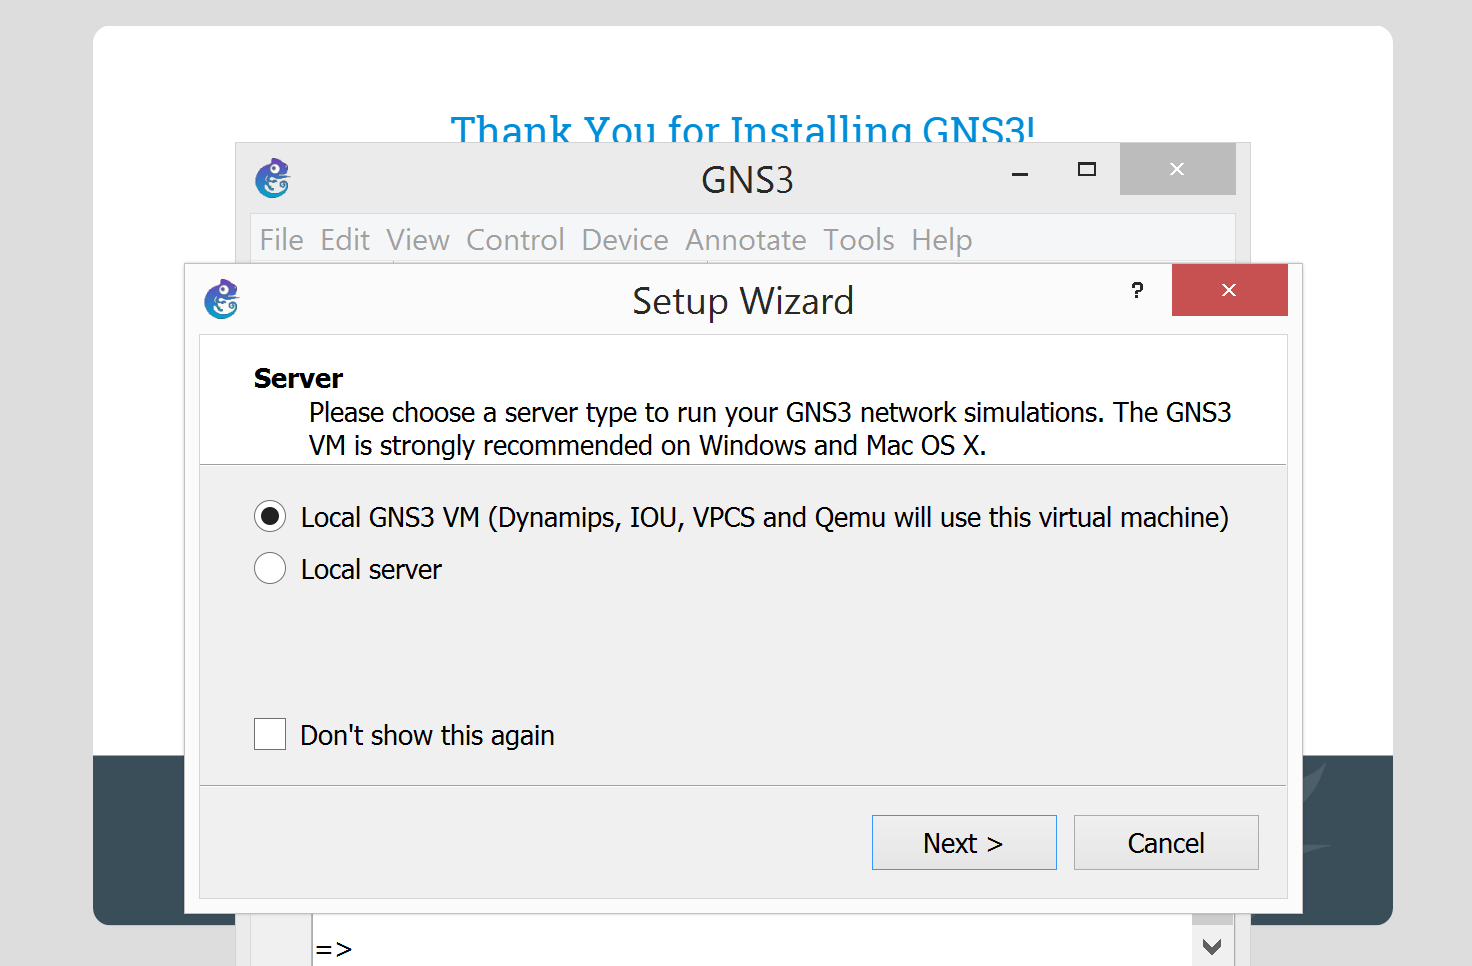Click the Setup Wizard help question mark

pyautogui.click(x=1137, y=290)
